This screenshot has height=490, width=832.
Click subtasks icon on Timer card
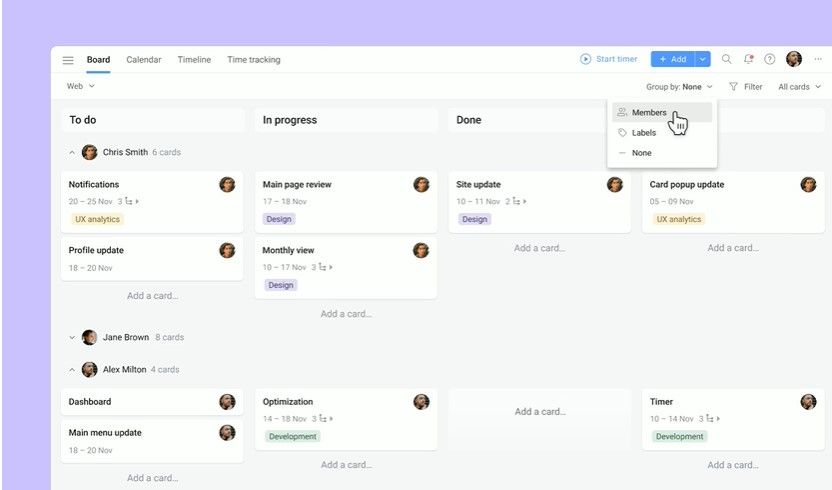(709, 418)
